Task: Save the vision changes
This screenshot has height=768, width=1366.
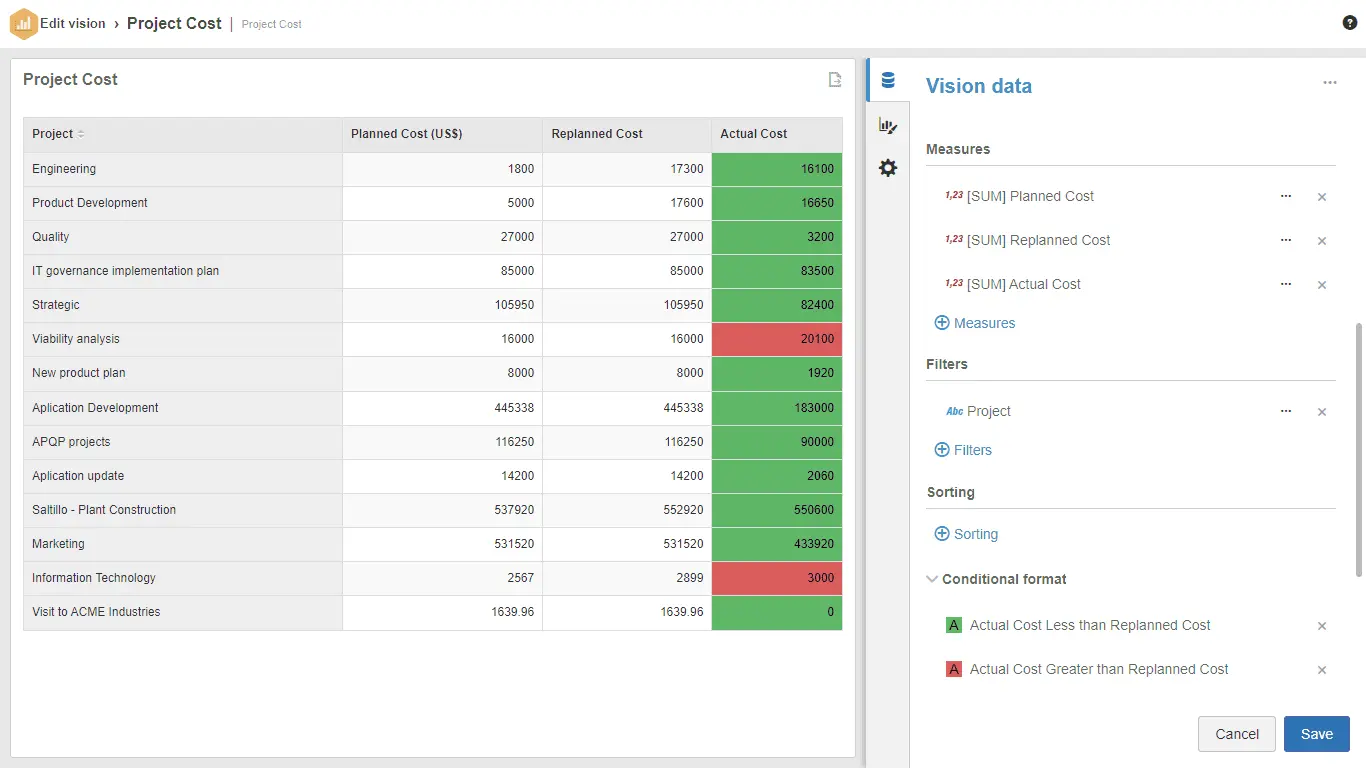Action: 1316,733
